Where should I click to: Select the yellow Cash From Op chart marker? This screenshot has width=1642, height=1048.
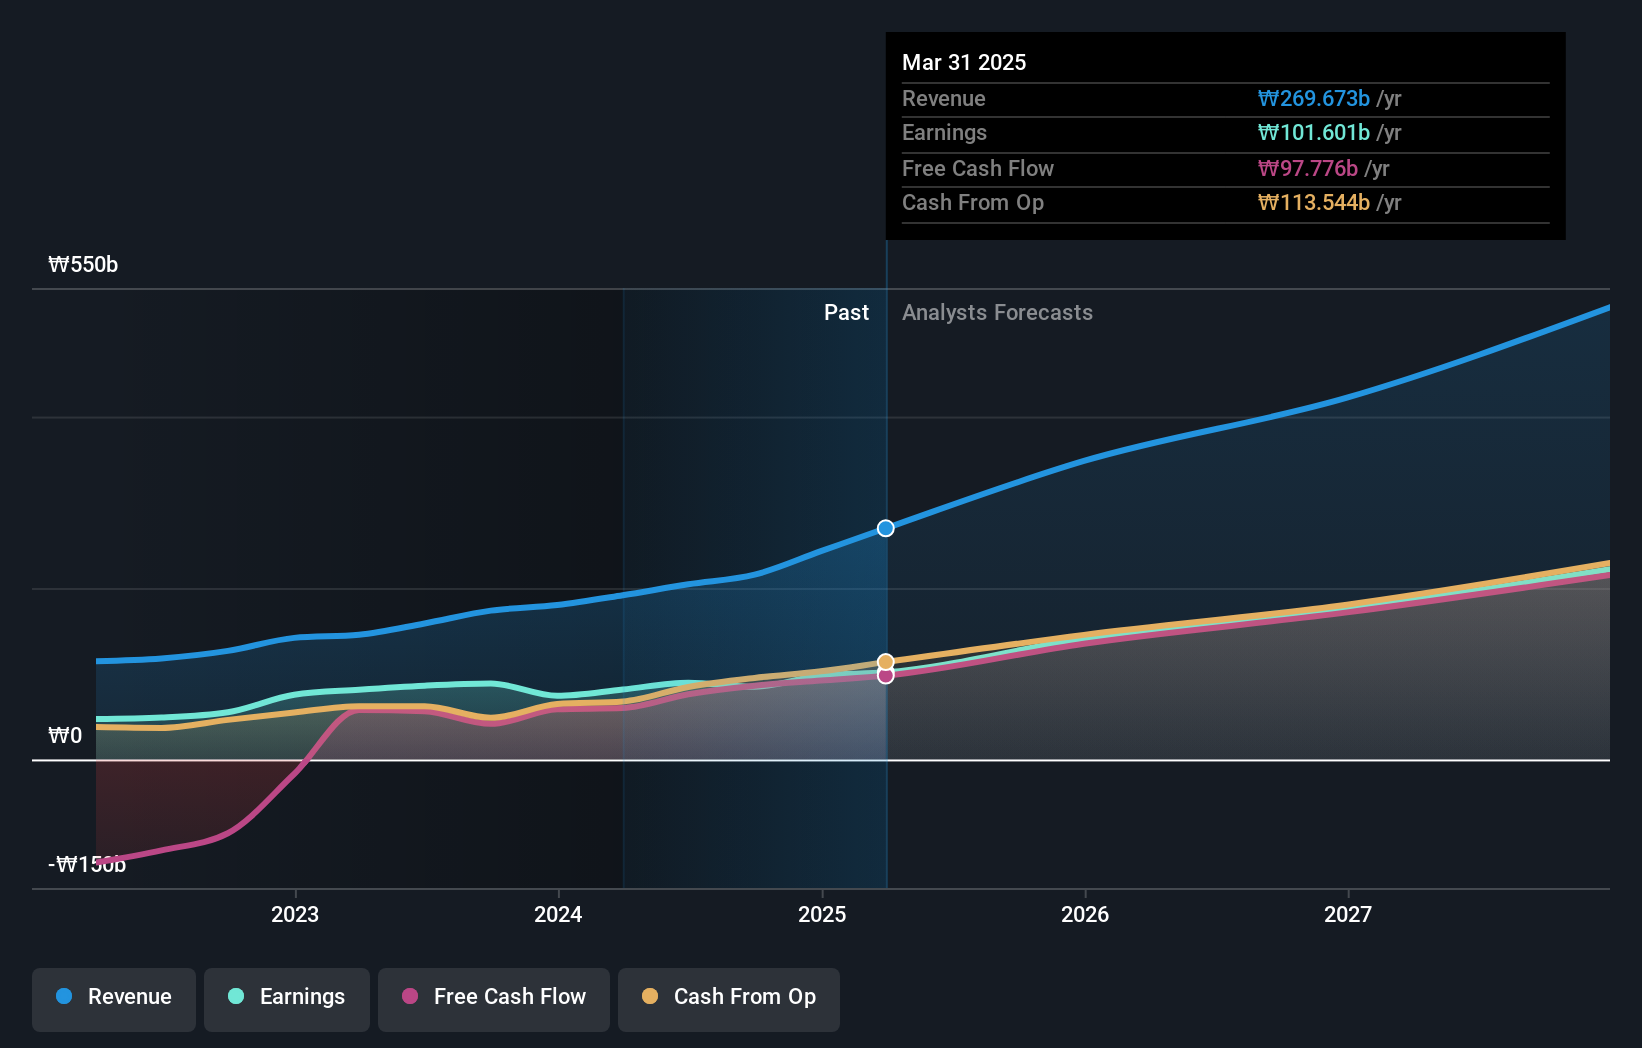[884, 661]
